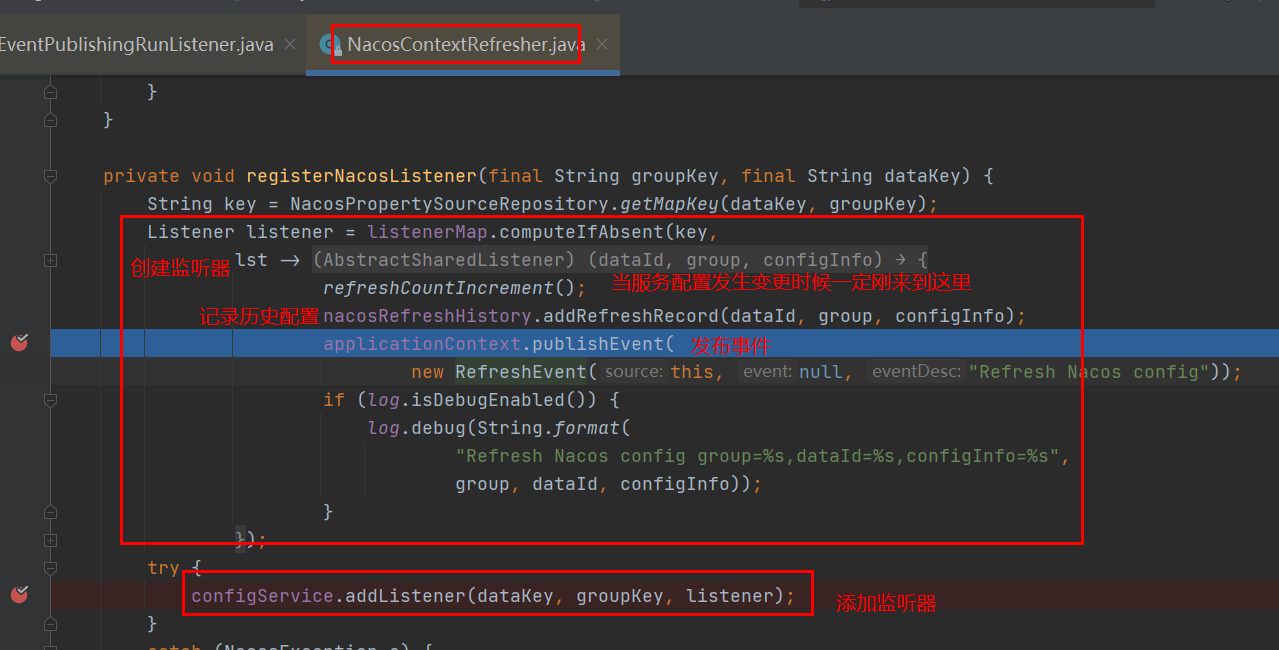Viewport: 1279px width, 650px height.
Task: Click the 'group, dataId, configInfo));' arguments line
Action: [608, 484]
